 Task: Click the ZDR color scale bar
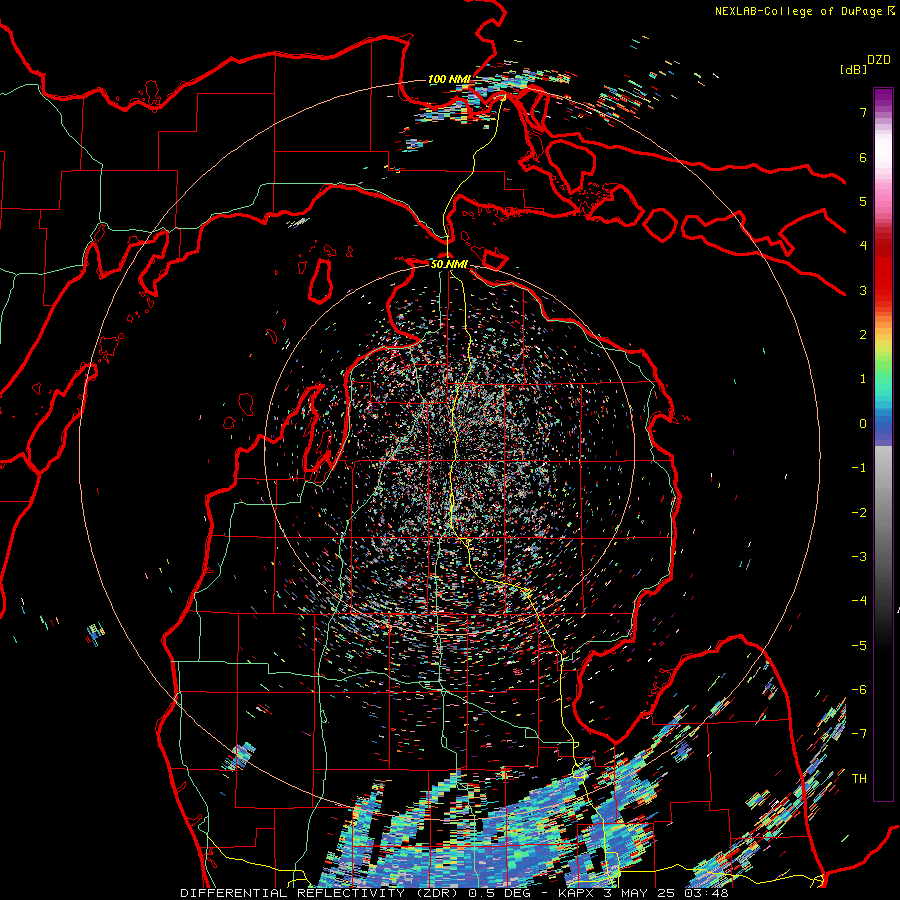click(x=883, y=444)
